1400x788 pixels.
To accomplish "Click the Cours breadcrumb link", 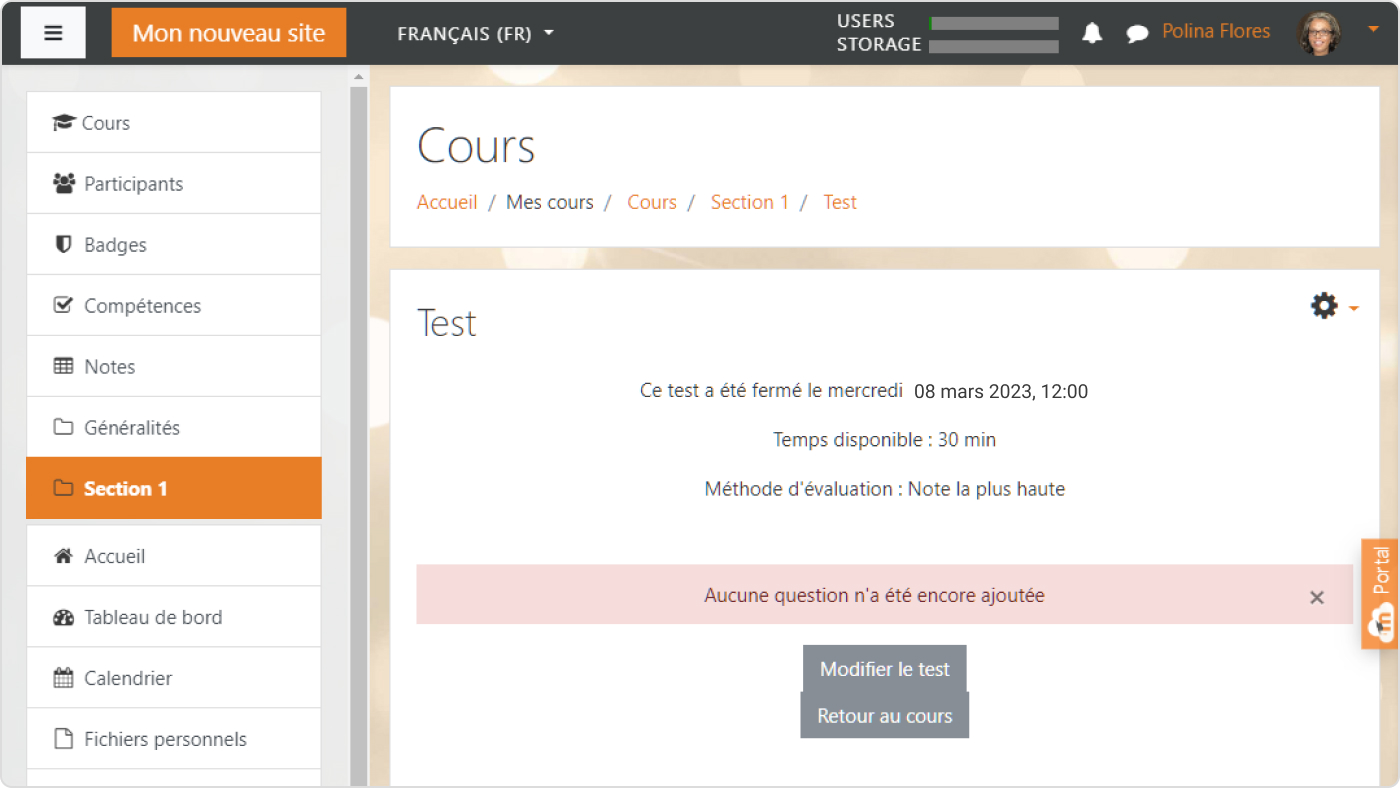I will [x=652, y=202].
